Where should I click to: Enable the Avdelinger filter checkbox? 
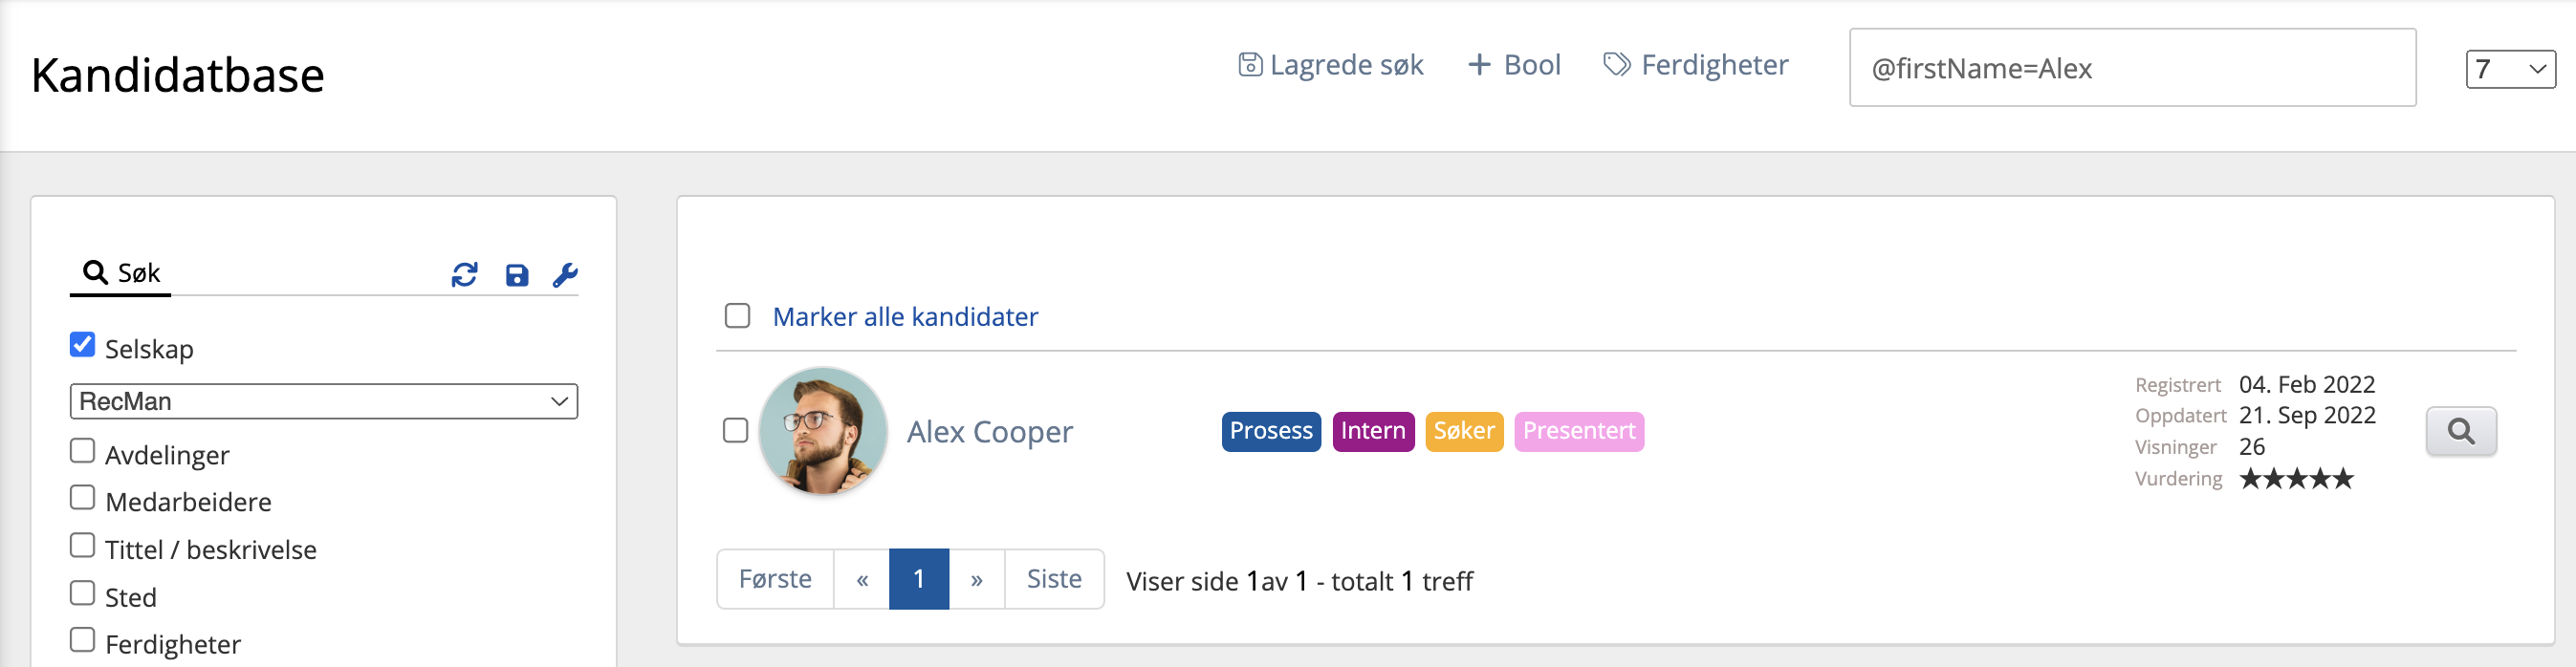click(x=83, y=451)
